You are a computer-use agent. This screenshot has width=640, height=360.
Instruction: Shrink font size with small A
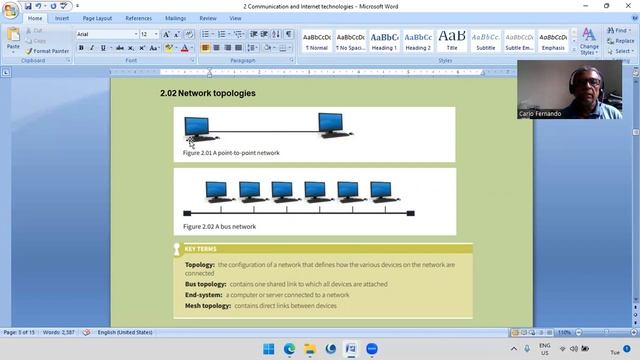pyautogui.click(x=177, y=34)
